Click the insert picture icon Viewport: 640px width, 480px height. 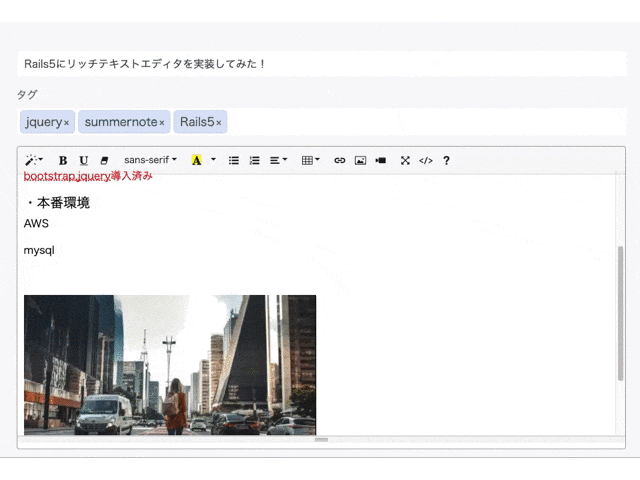pos(360,160)
